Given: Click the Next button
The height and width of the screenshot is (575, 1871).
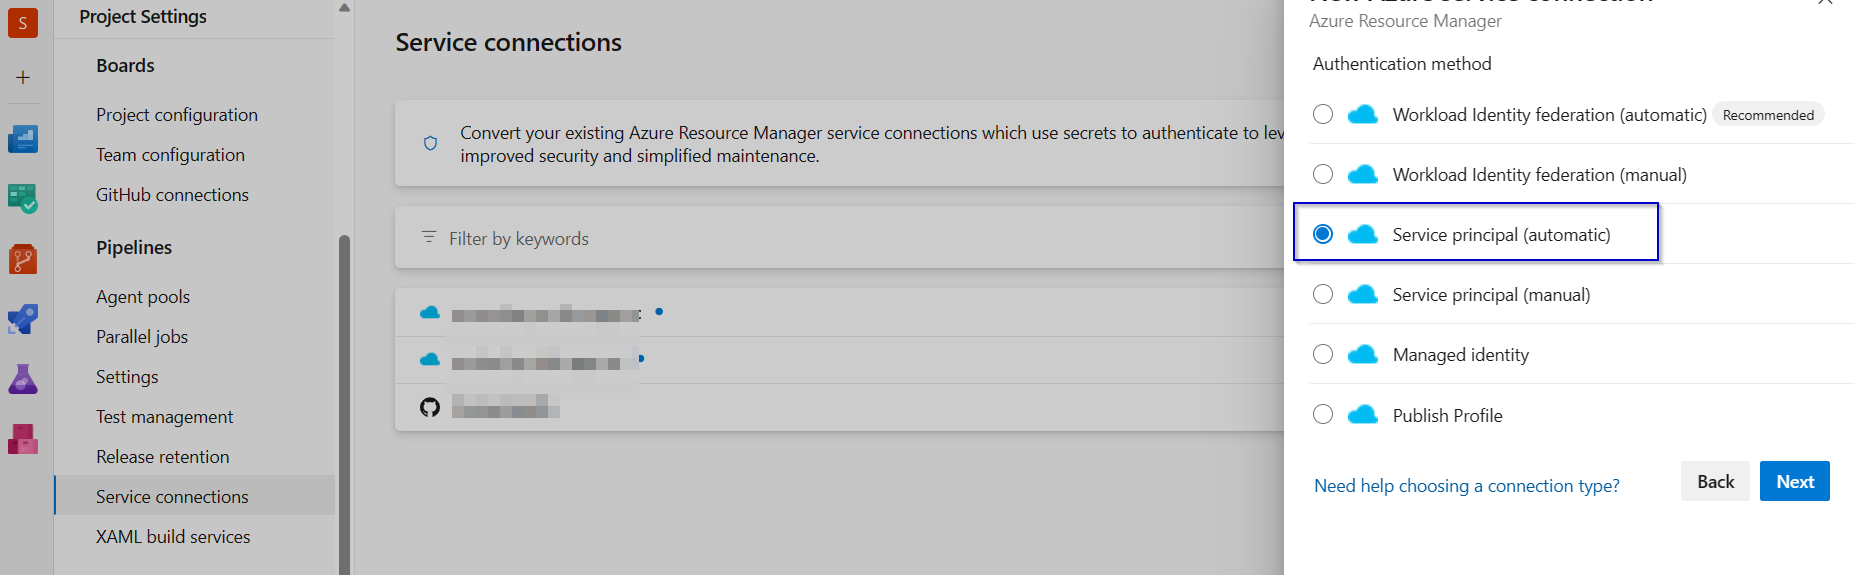Looking at the screenshot, I should 1795,481.
